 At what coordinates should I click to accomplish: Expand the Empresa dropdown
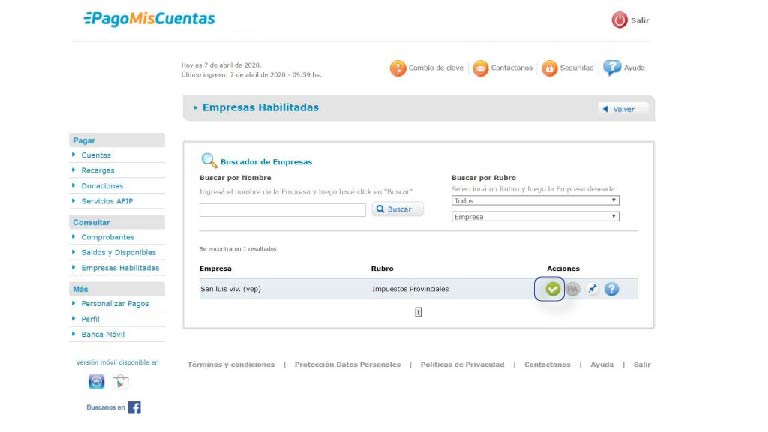tap(535, 216)
